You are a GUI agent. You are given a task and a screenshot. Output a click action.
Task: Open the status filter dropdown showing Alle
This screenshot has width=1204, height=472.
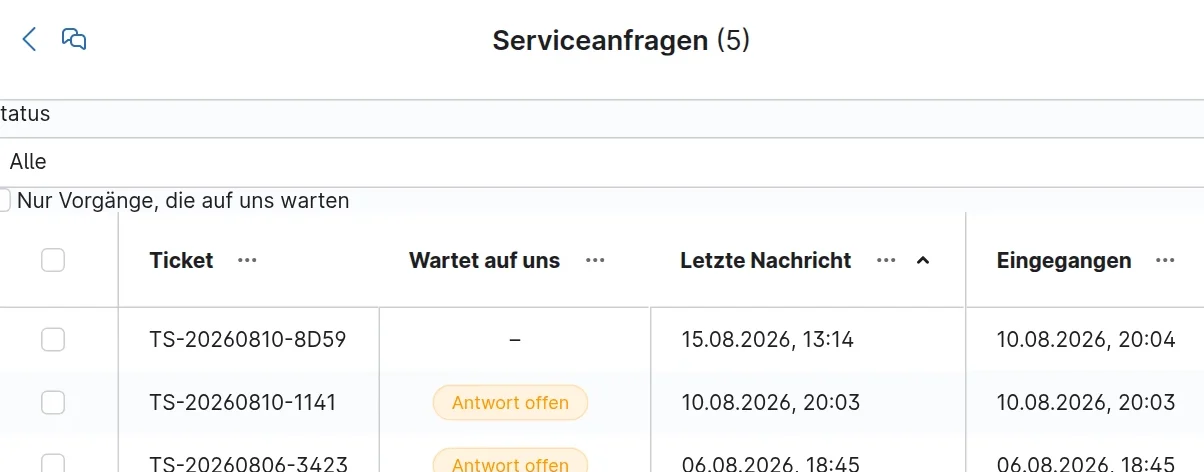point(602,162)
